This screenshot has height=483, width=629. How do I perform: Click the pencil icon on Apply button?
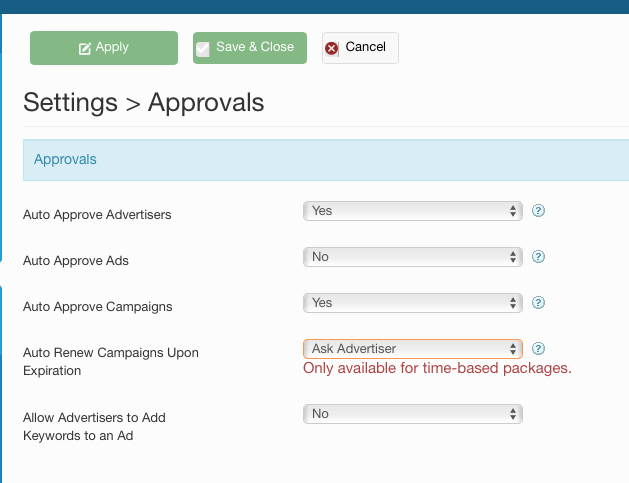[x=85, y=48]
